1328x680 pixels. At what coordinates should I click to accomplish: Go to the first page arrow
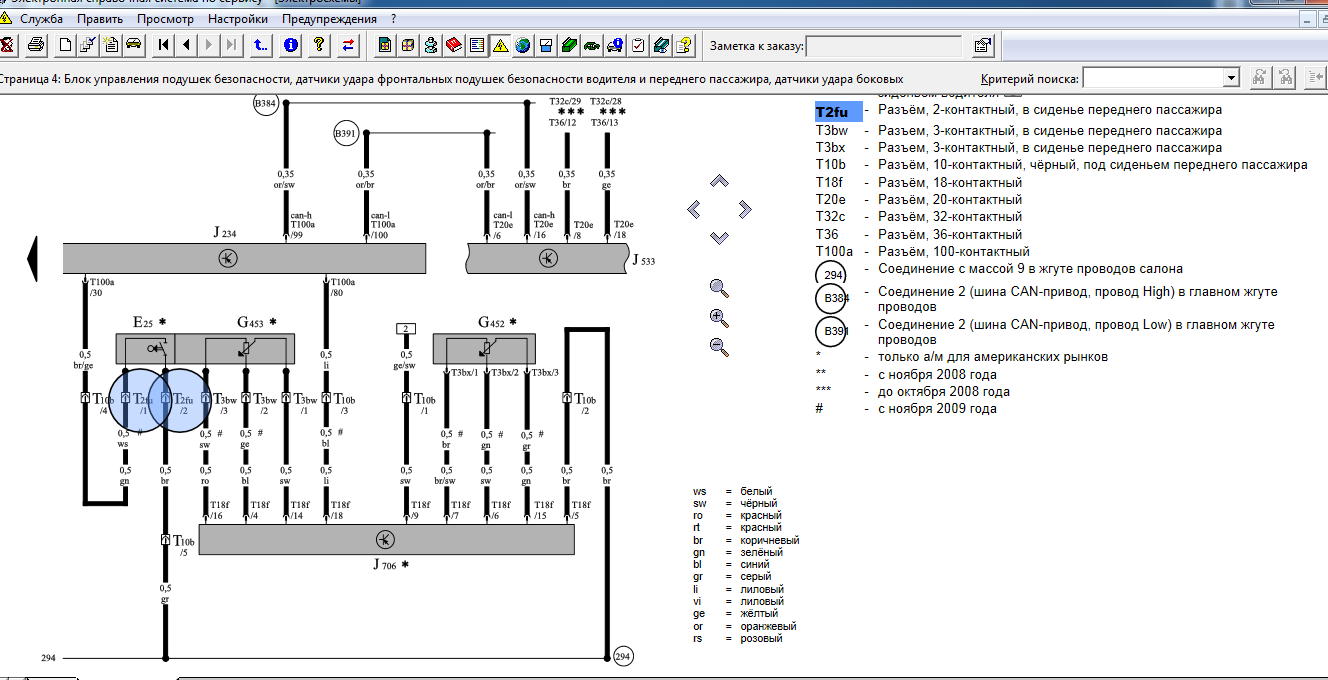(x=164, y=45)
